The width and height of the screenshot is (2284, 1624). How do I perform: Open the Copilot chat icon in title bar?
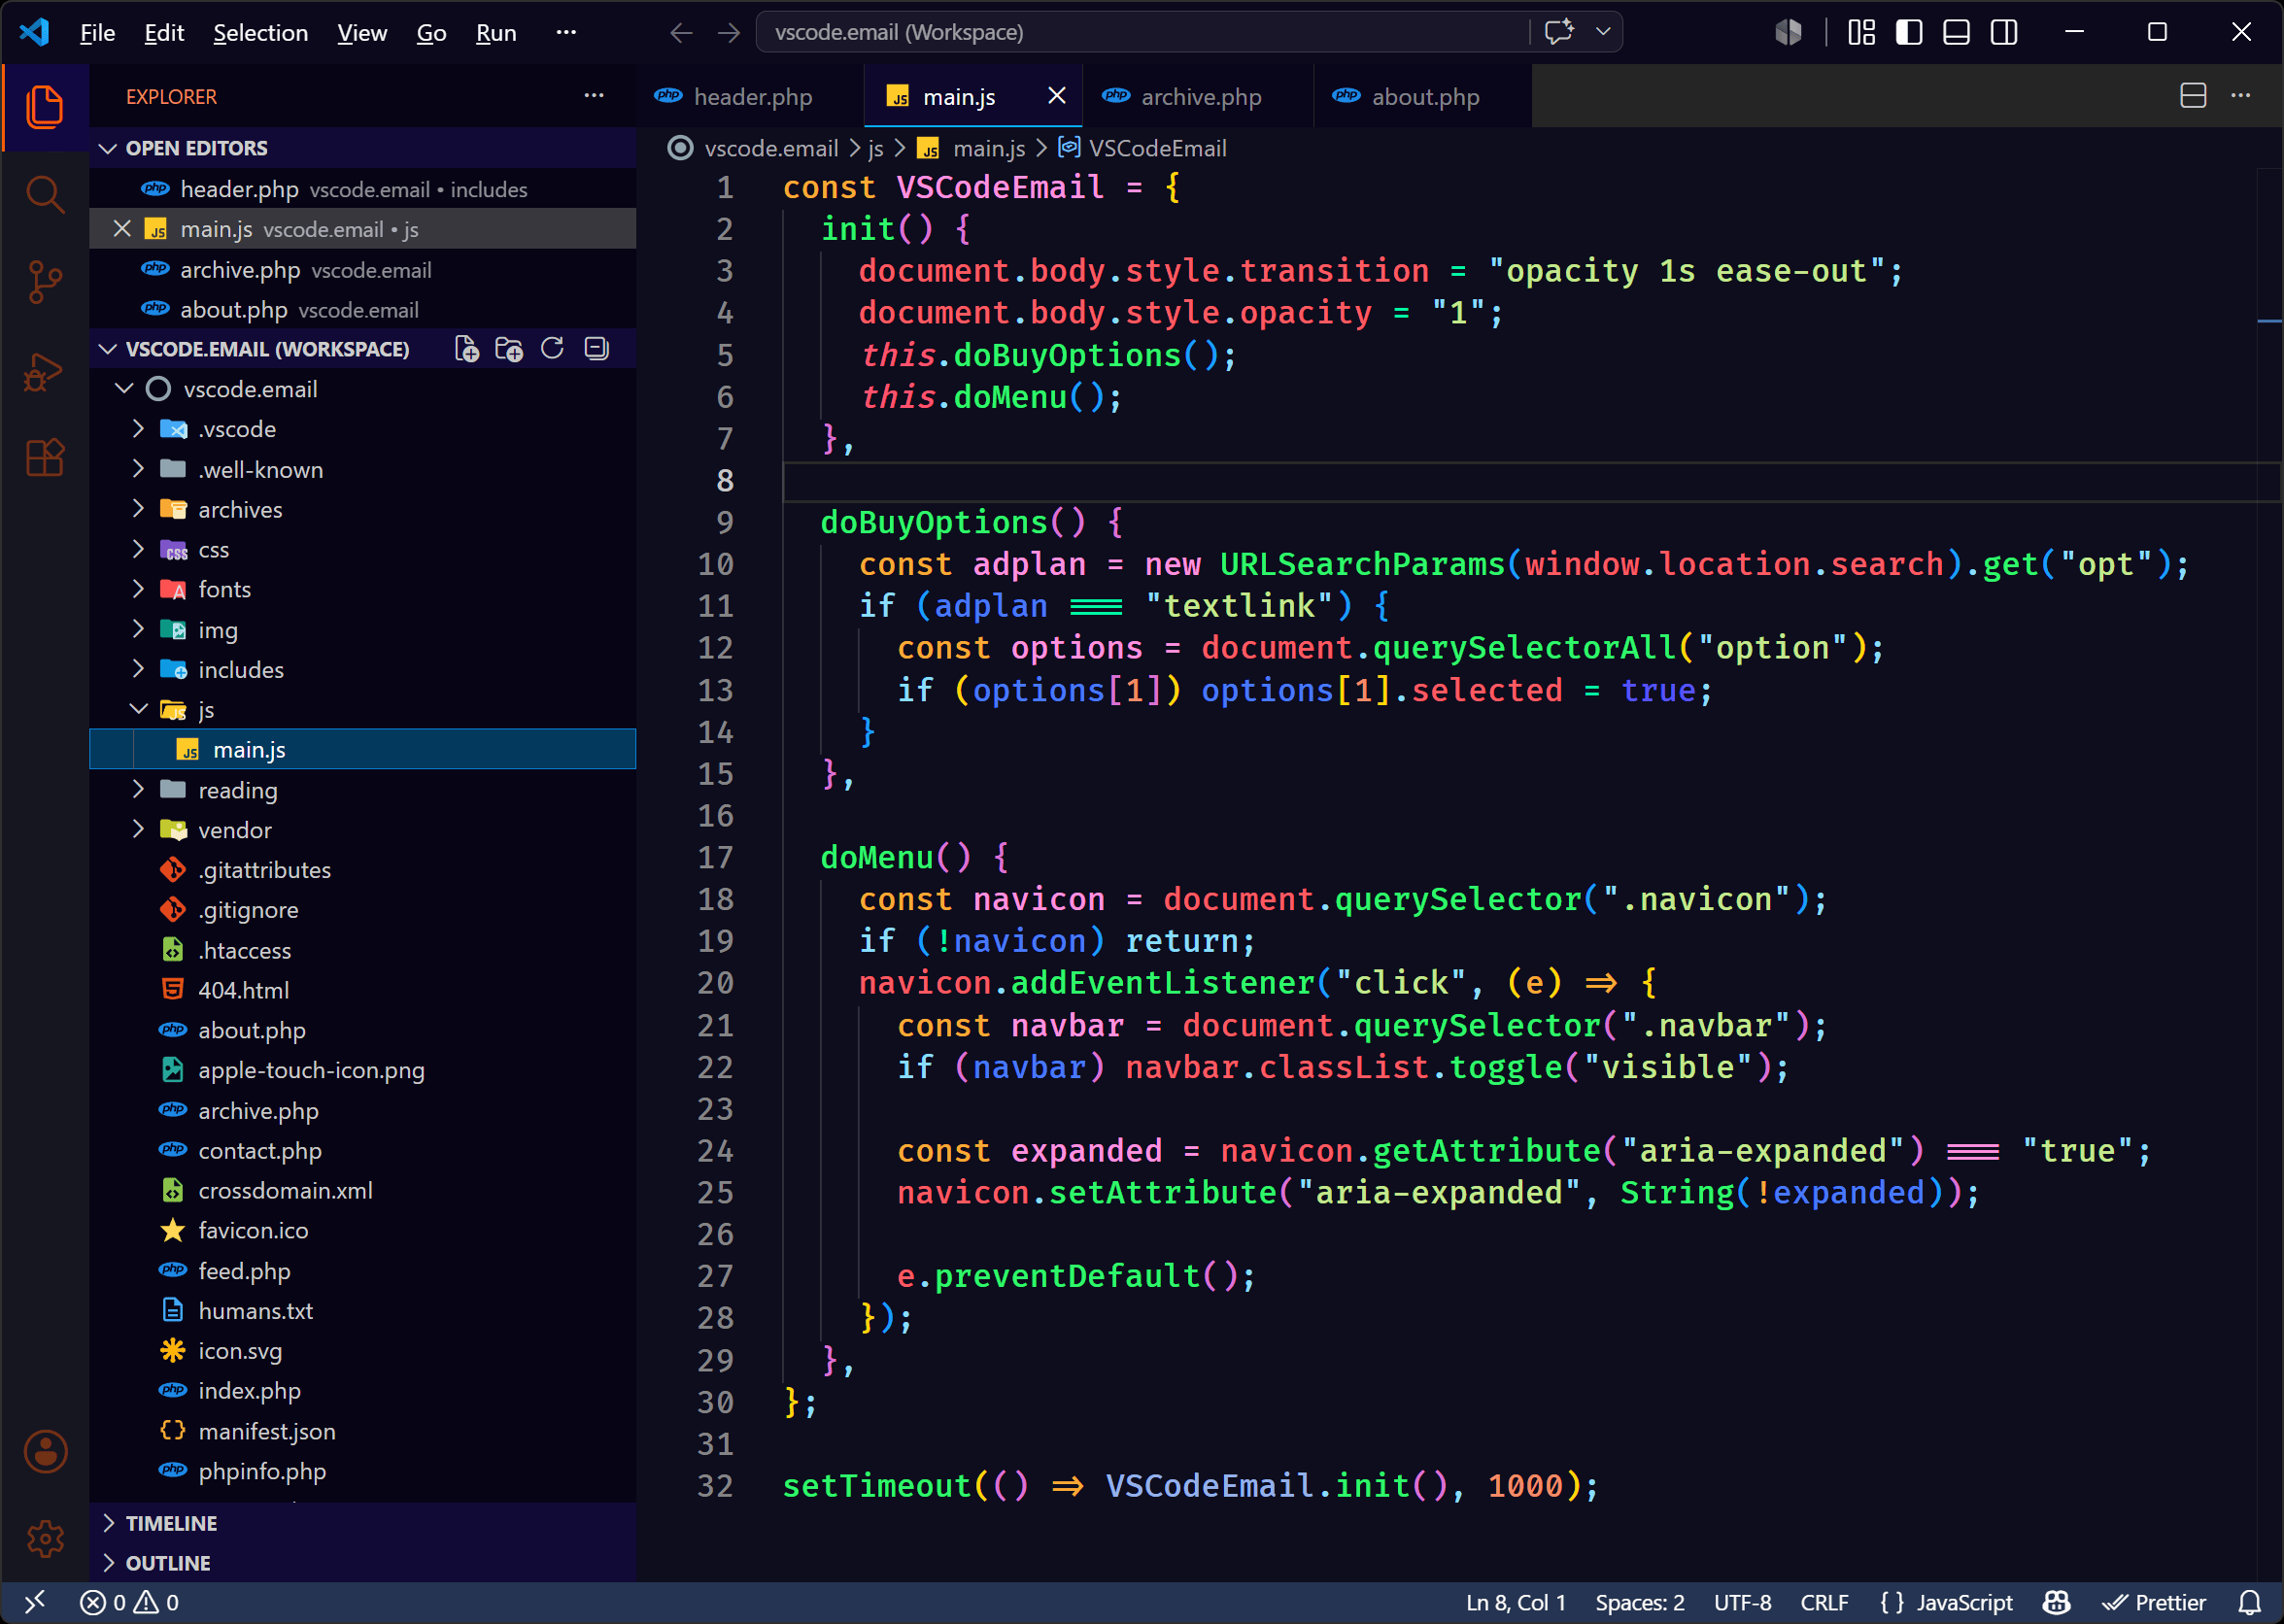pos(1559,32)
